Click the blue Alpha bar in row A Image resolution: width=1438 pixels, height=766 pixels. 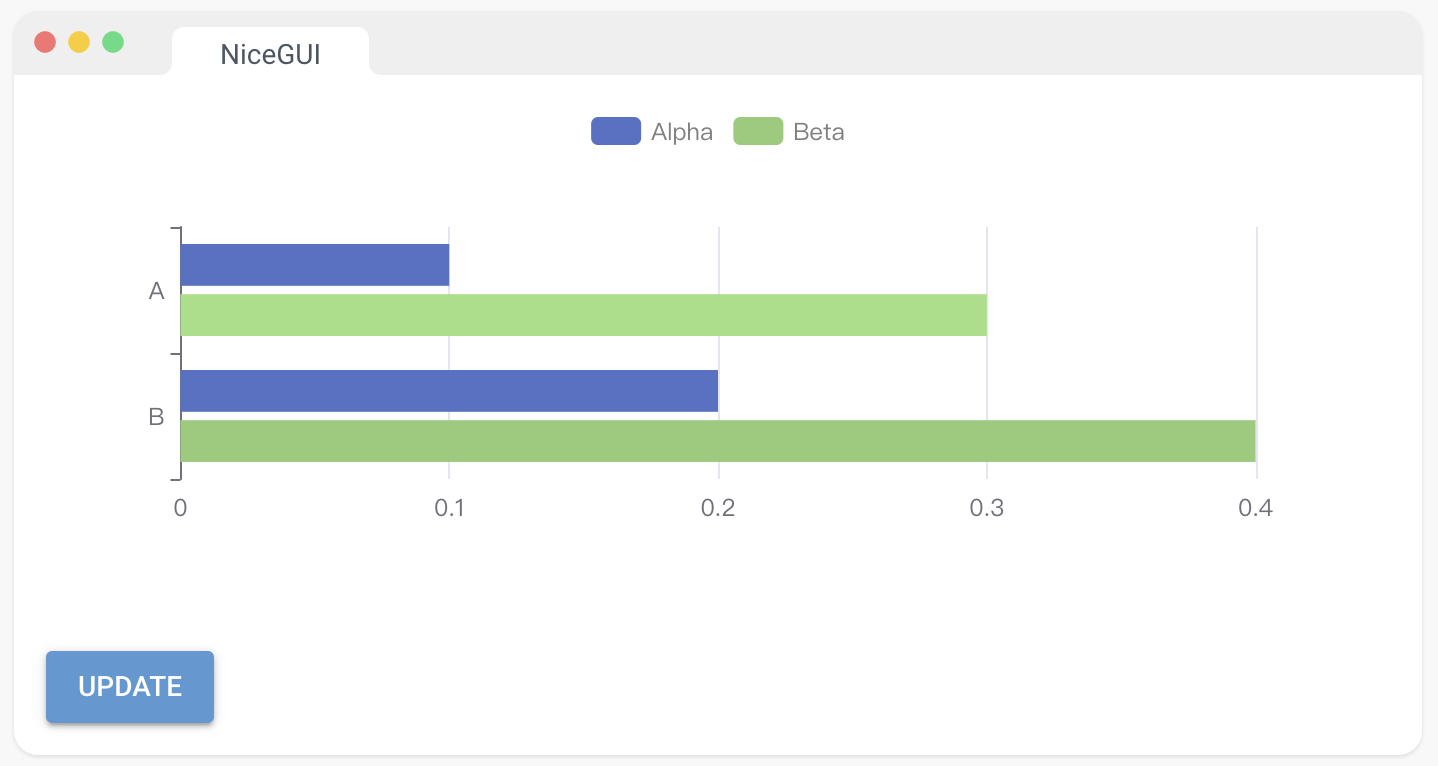click(315, 265)
